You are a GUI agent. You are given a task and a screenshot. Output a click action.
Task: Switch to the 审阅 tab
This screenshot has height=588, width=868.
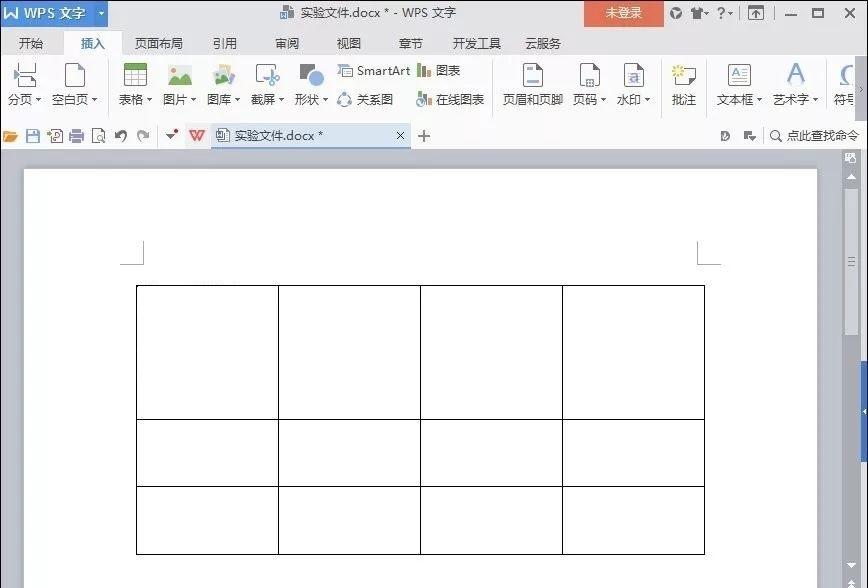coord(287,43)
